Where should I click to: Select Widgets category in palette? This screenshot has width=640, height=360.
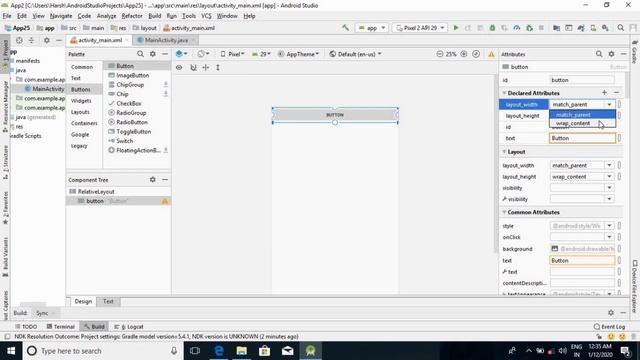click(x=81, y=100)
